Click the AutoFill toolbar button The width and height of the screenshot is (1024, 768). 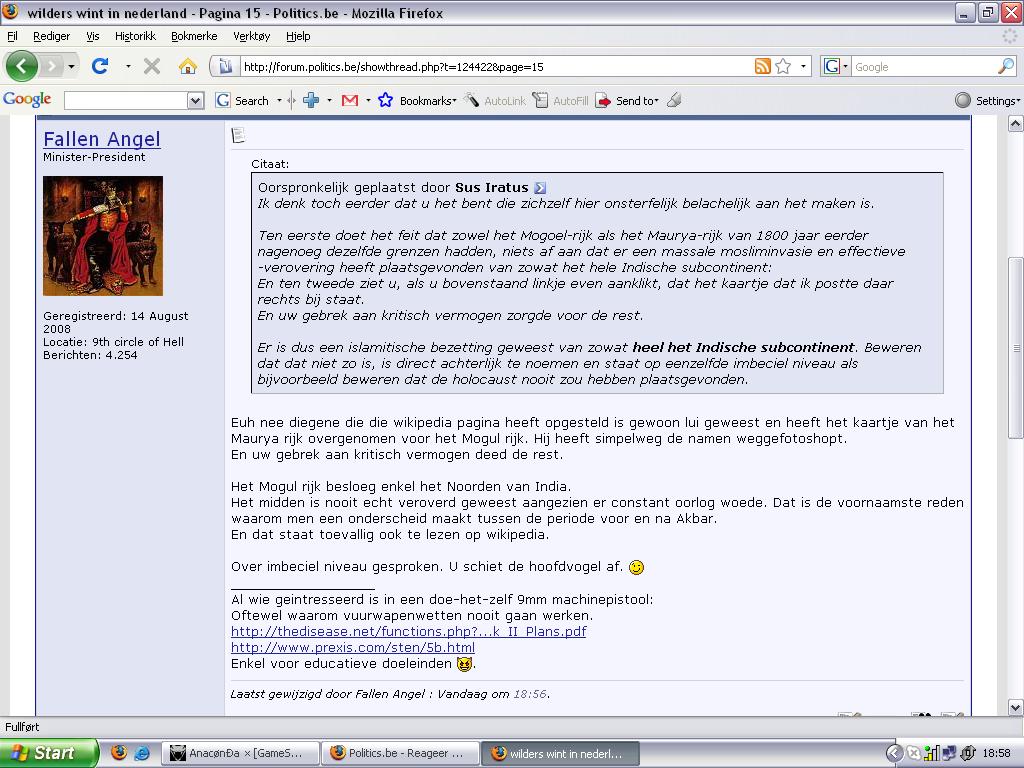560,101
